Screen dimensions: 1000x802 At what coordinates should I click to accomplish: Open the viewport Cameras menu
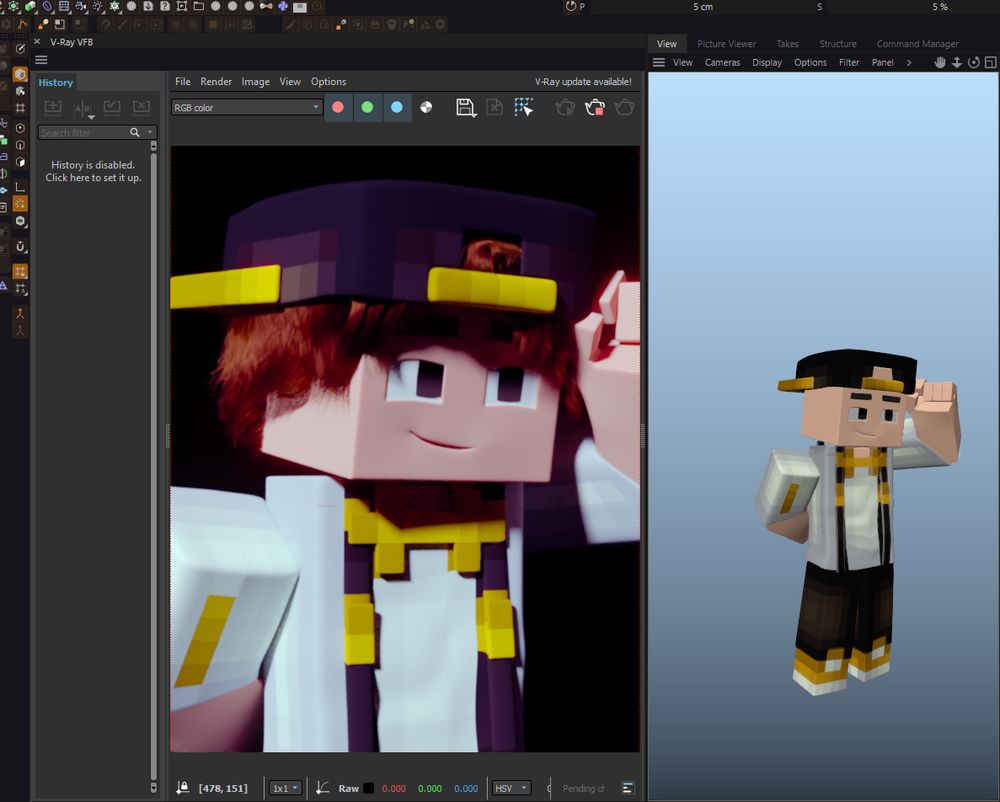coord(723,62)
